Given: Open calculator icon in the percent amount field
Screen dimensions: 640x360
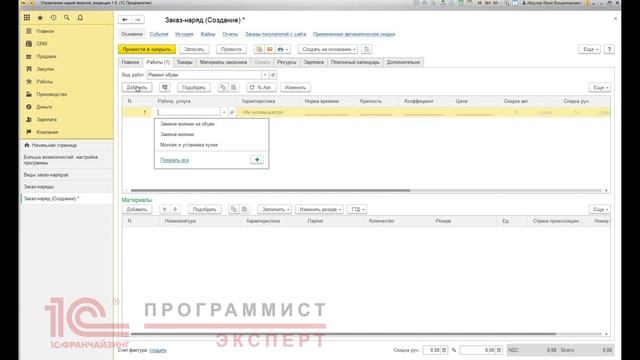Looking at the screenshot, I should (x=498, y=350).
